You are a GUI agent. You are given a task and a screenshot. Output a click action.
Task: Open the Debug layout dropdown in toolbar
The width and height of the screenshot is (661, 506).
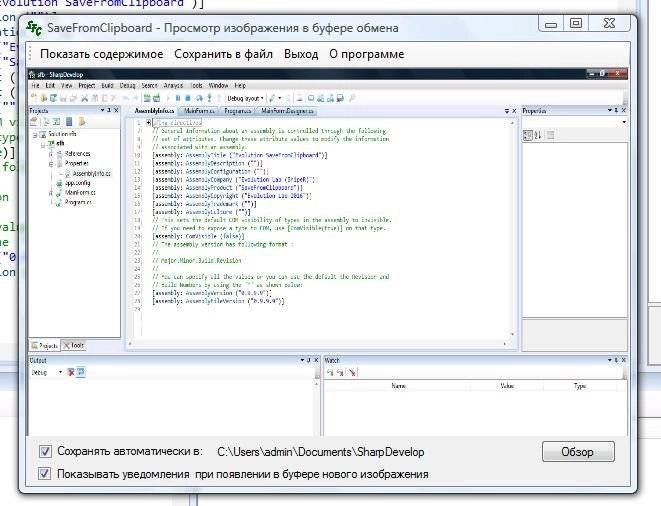click(245, 98)
